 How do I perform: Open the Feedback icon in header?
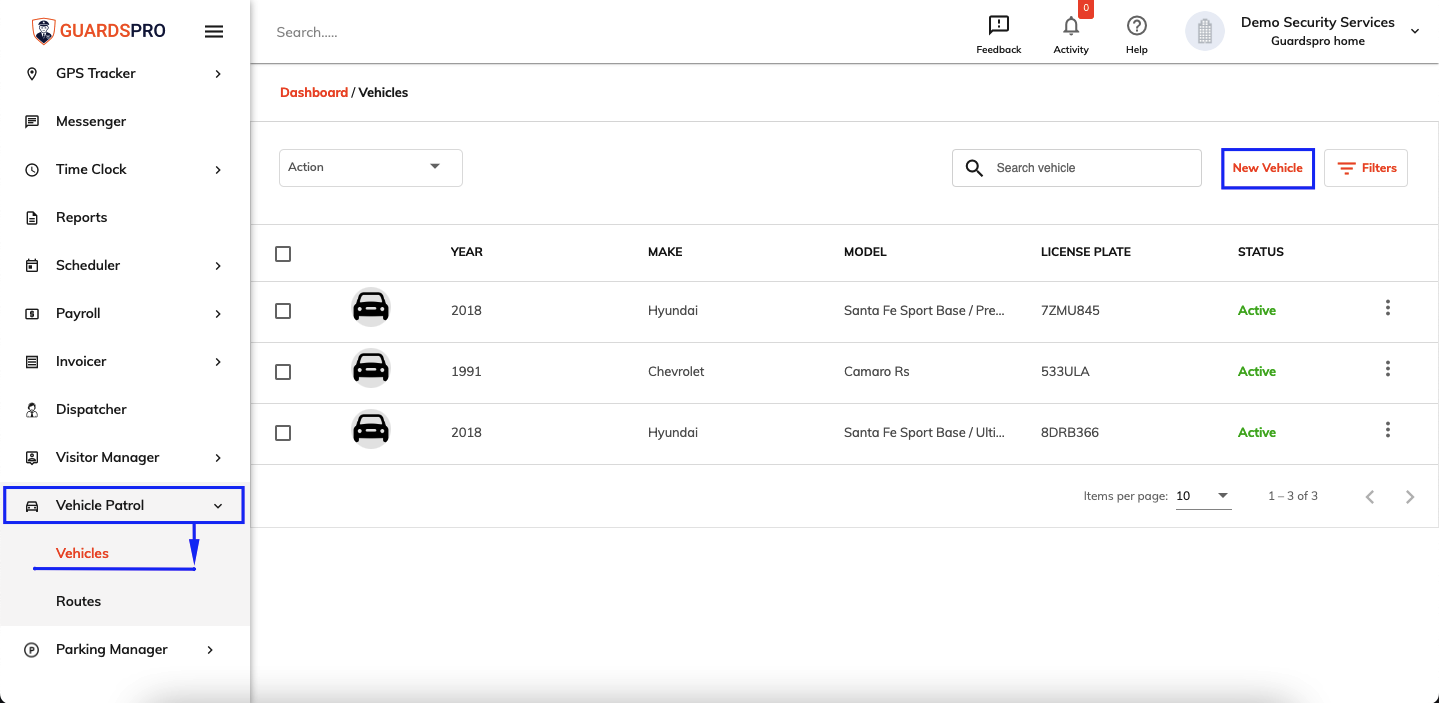(x=998, y=25)
